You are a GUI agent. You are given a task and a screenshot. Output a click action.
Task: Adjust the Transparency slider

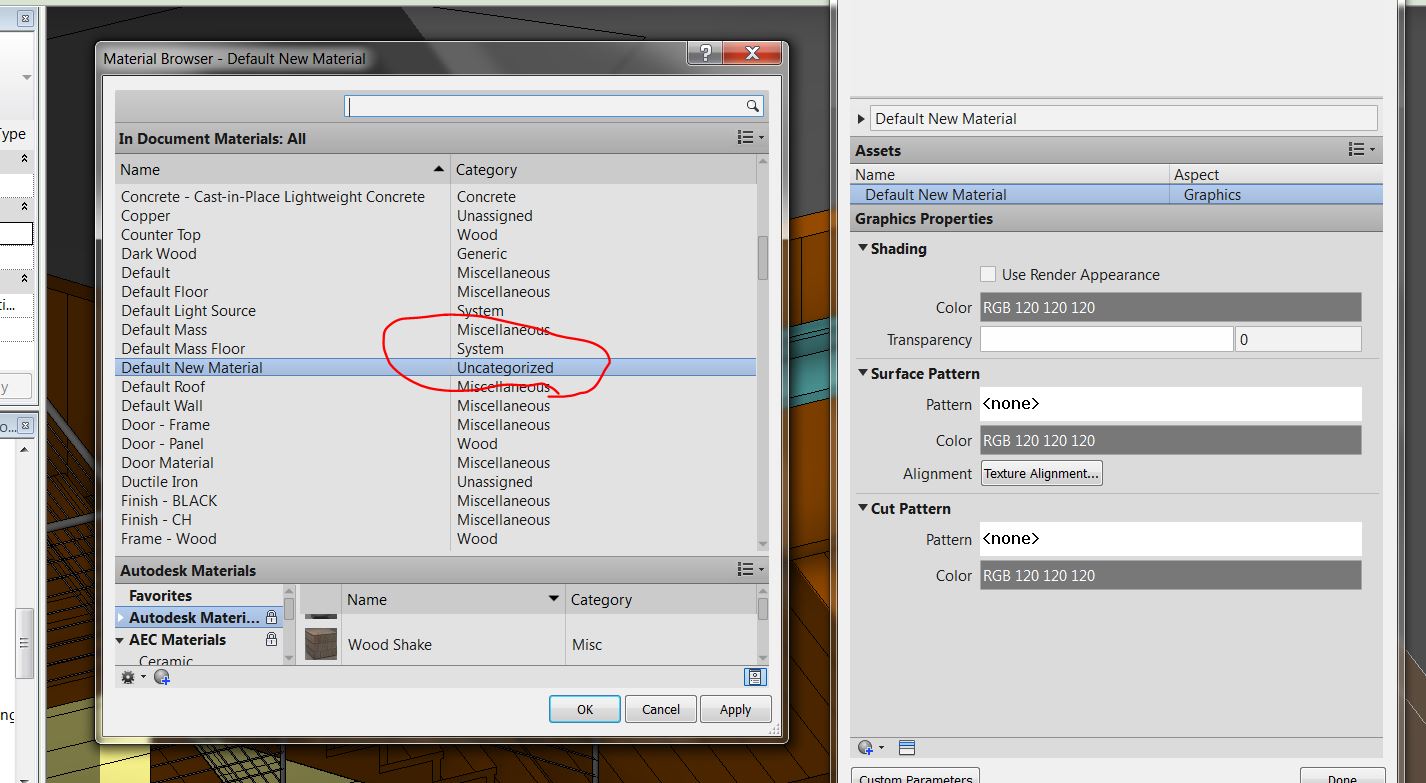[x=1106, y=339]
